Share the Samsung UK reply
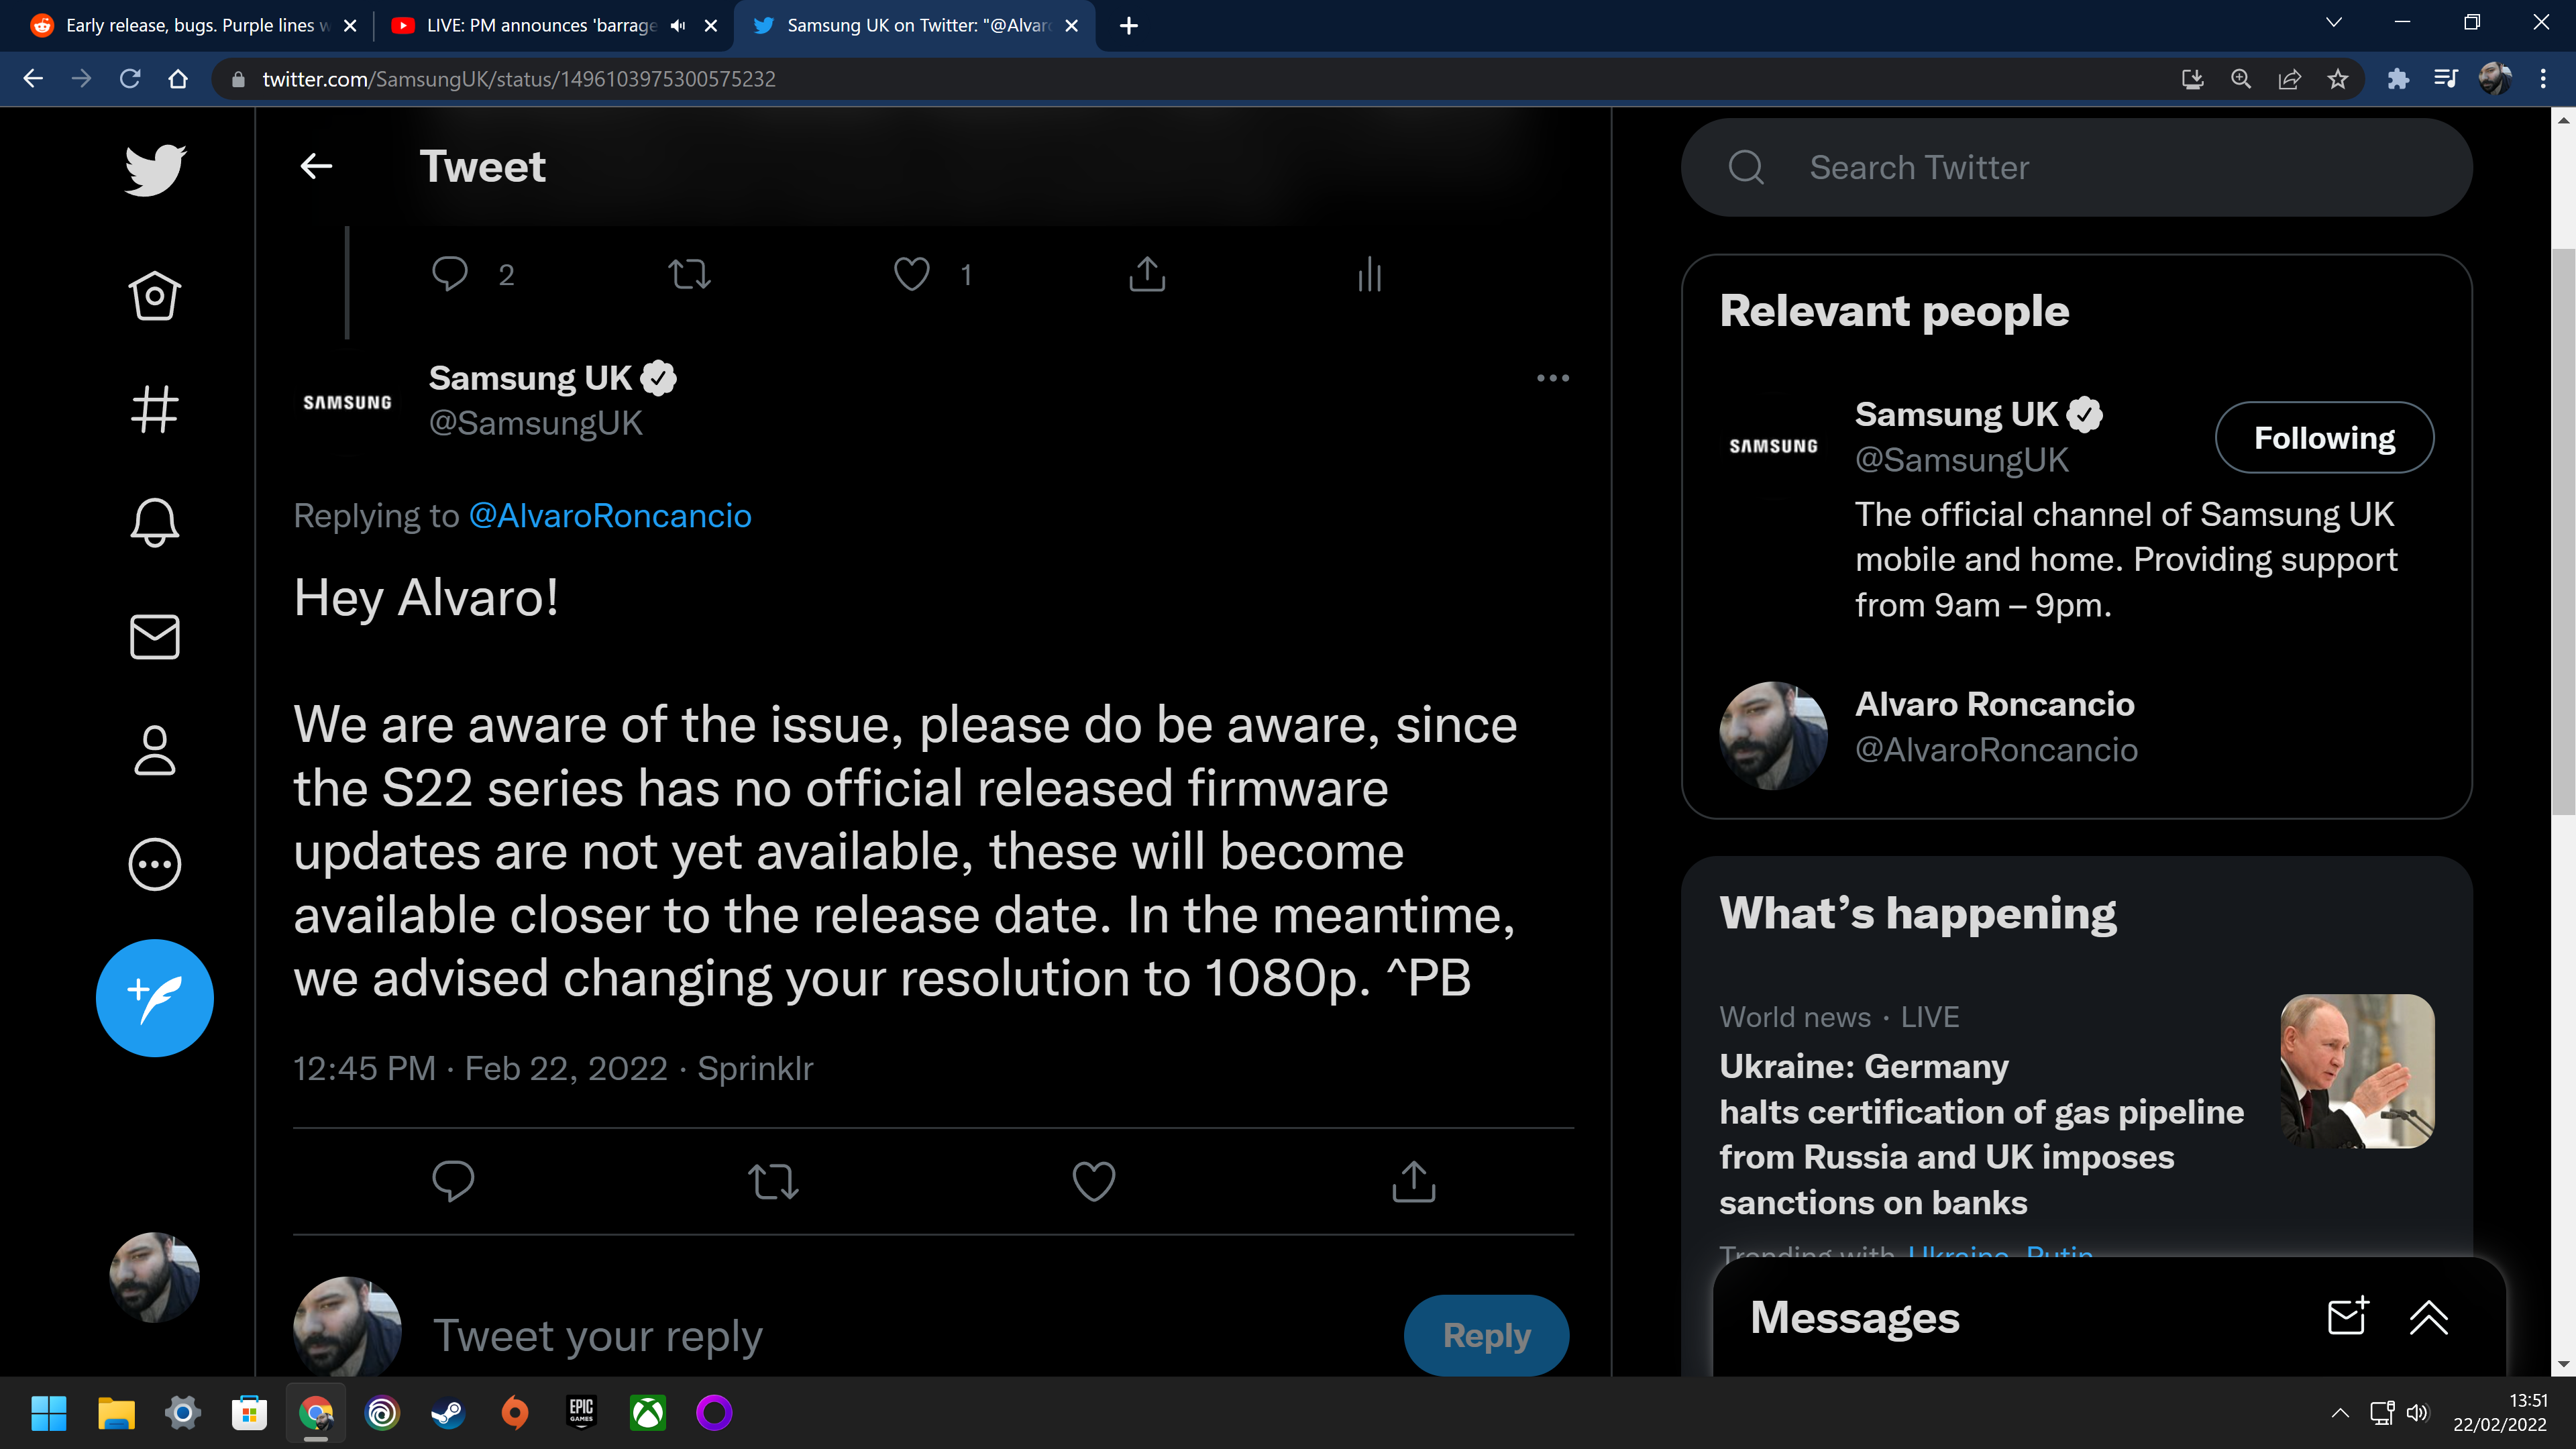The width and height of the screenshot is (2576, 1449). (1414, 1181)
